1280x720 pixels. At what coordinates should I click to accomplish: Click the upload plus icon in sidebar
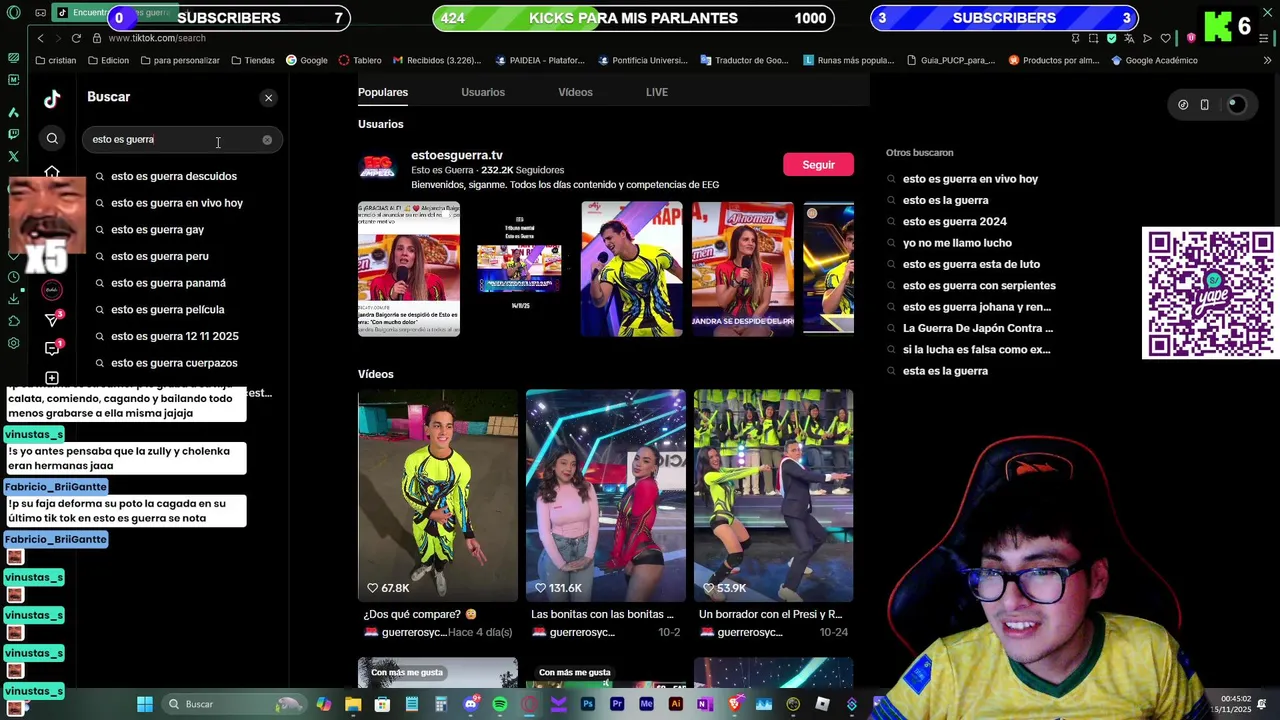click(x=52, y=378)
